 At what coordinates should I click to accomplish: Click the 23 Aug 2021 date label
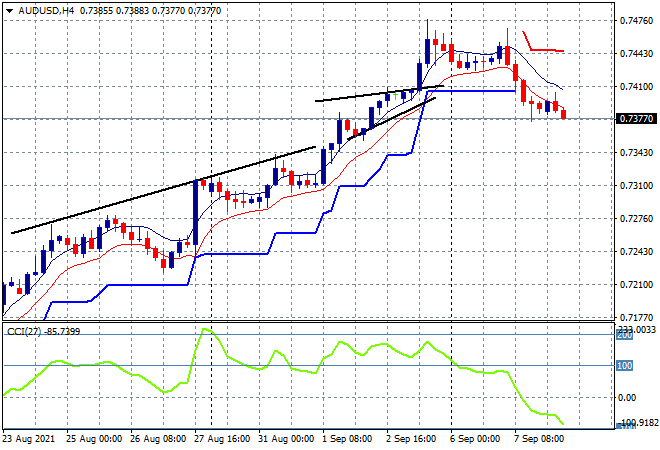click(x=29, y=439)
